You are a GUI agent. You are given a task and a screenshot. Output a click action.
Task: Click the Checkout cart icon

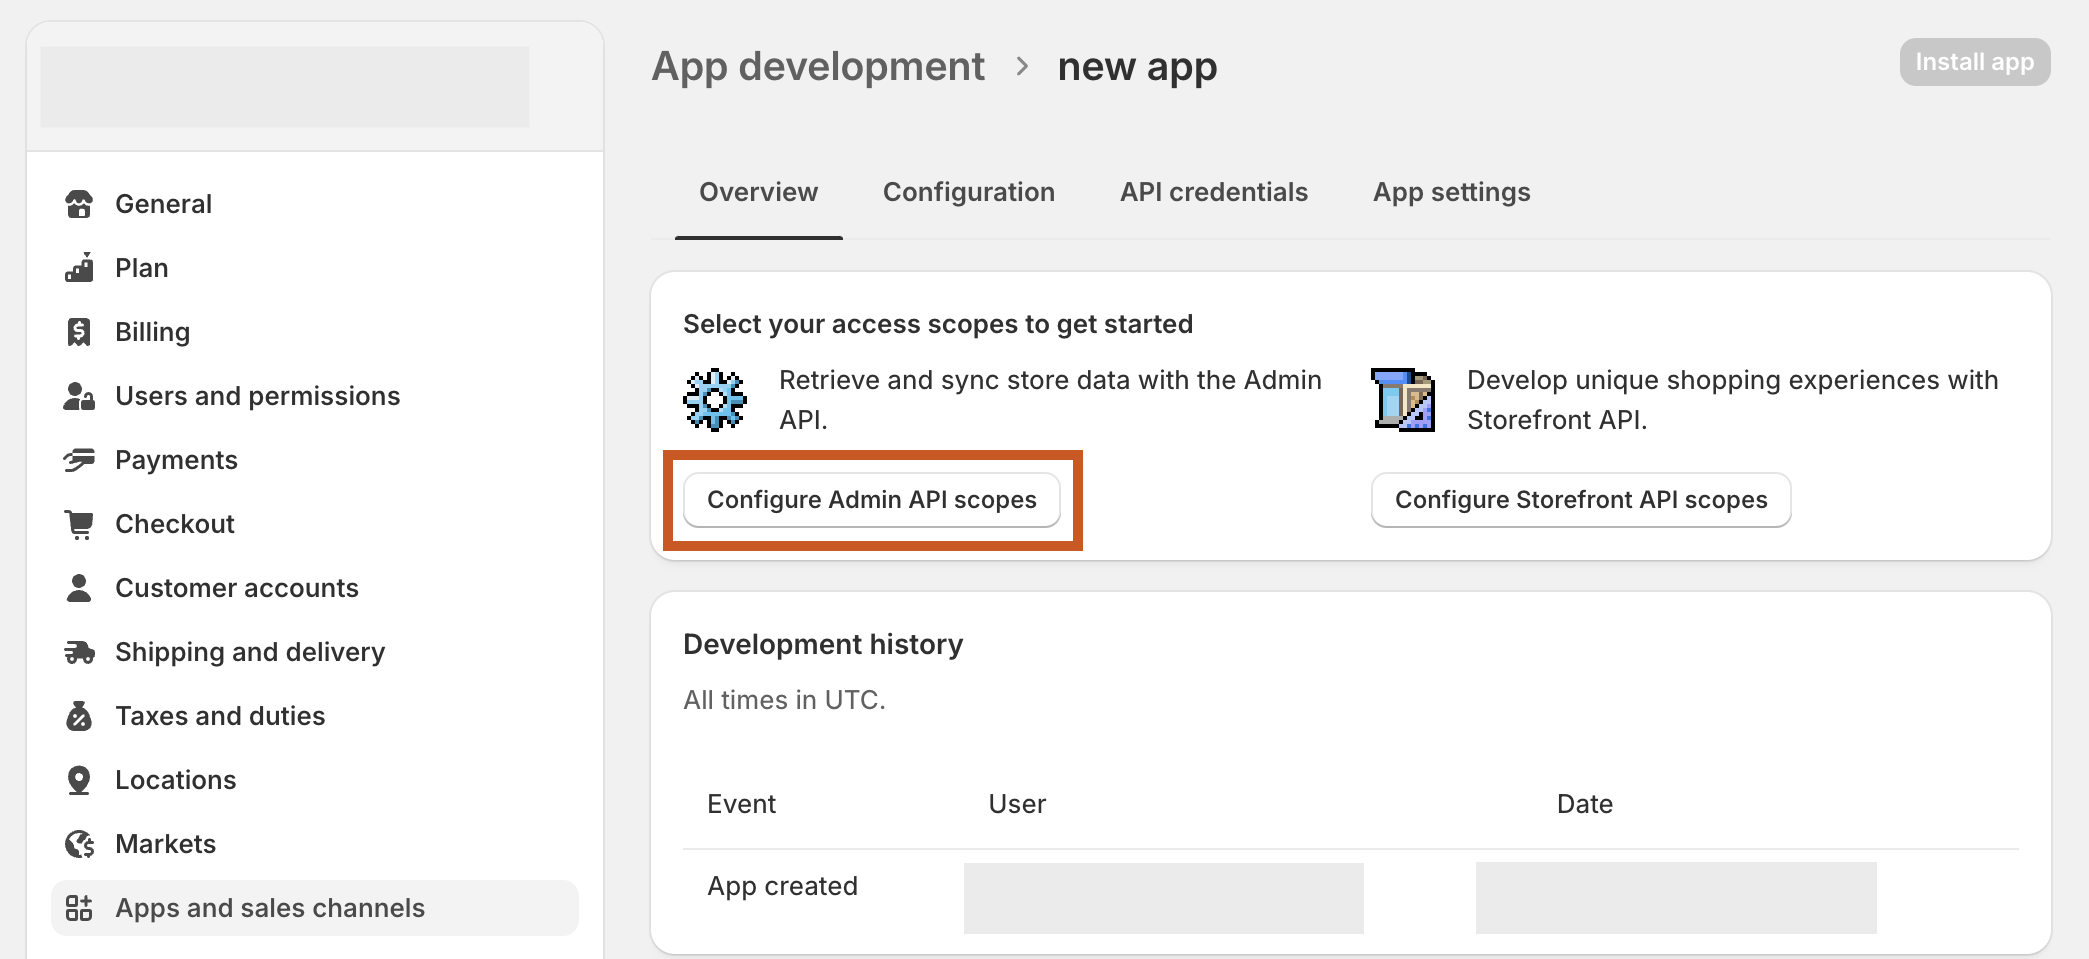pyautogui.click(x=79, y=524)
